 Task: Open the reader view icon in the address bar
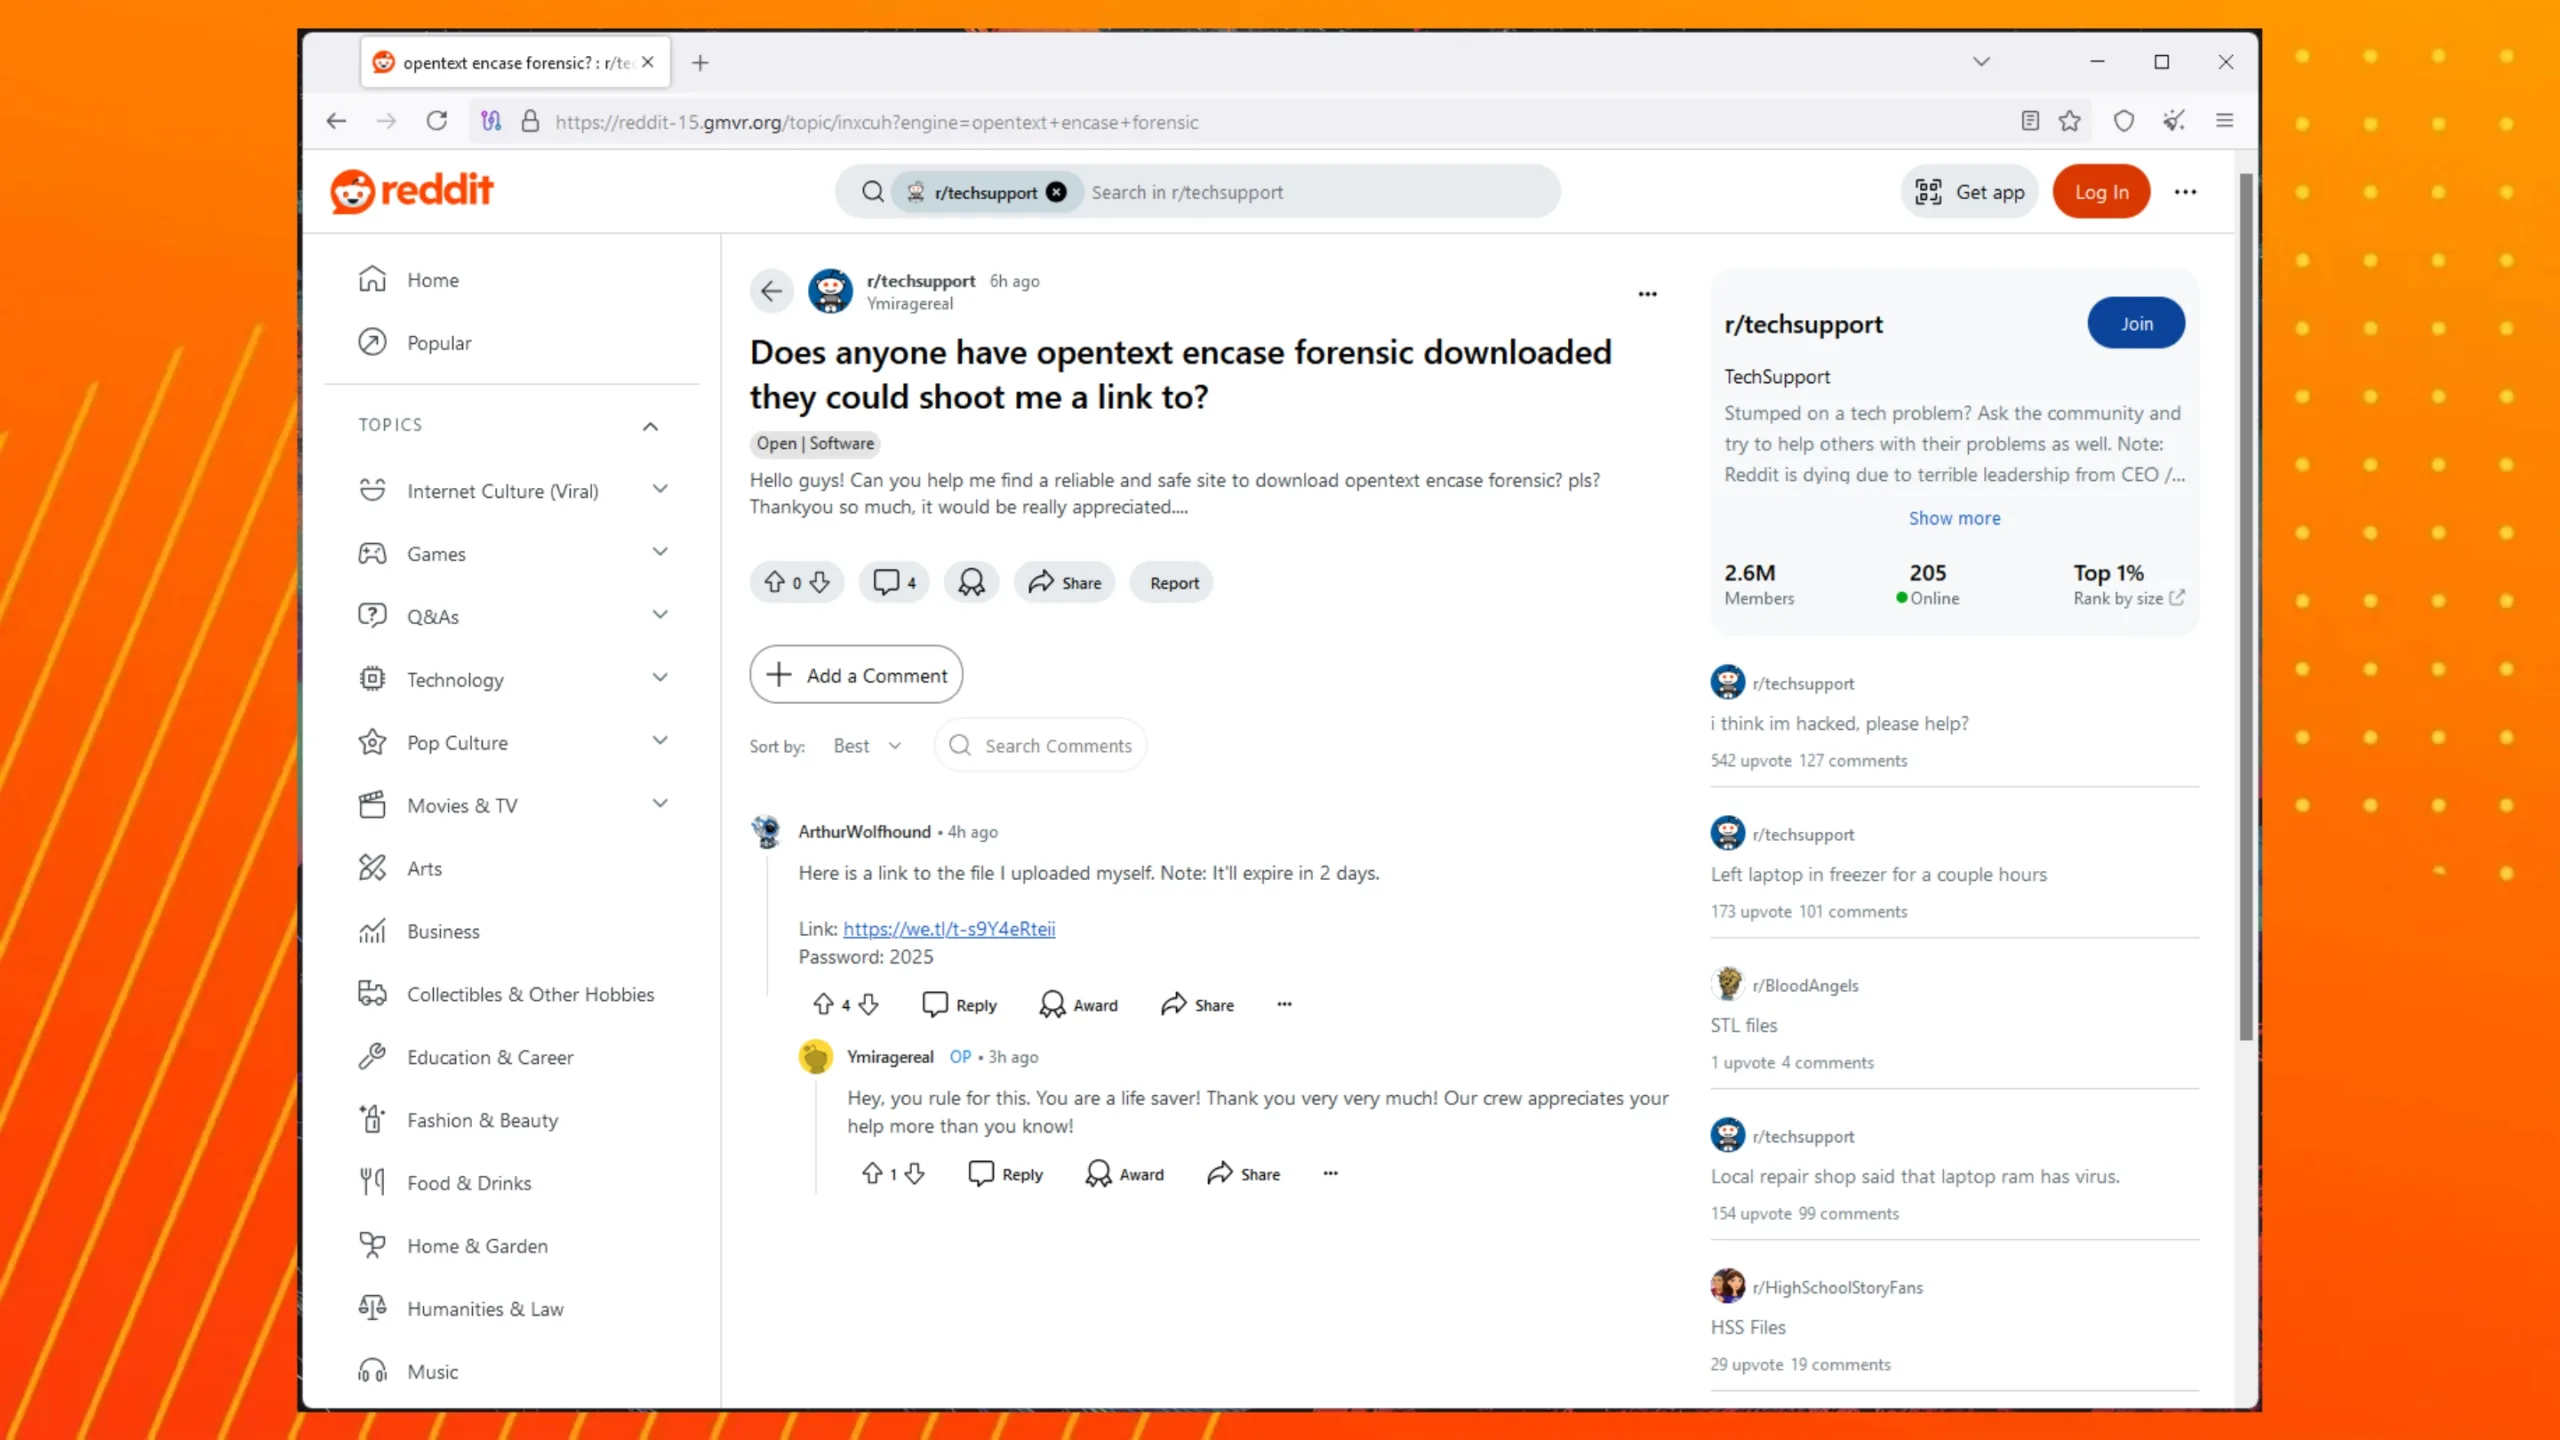2030,122
